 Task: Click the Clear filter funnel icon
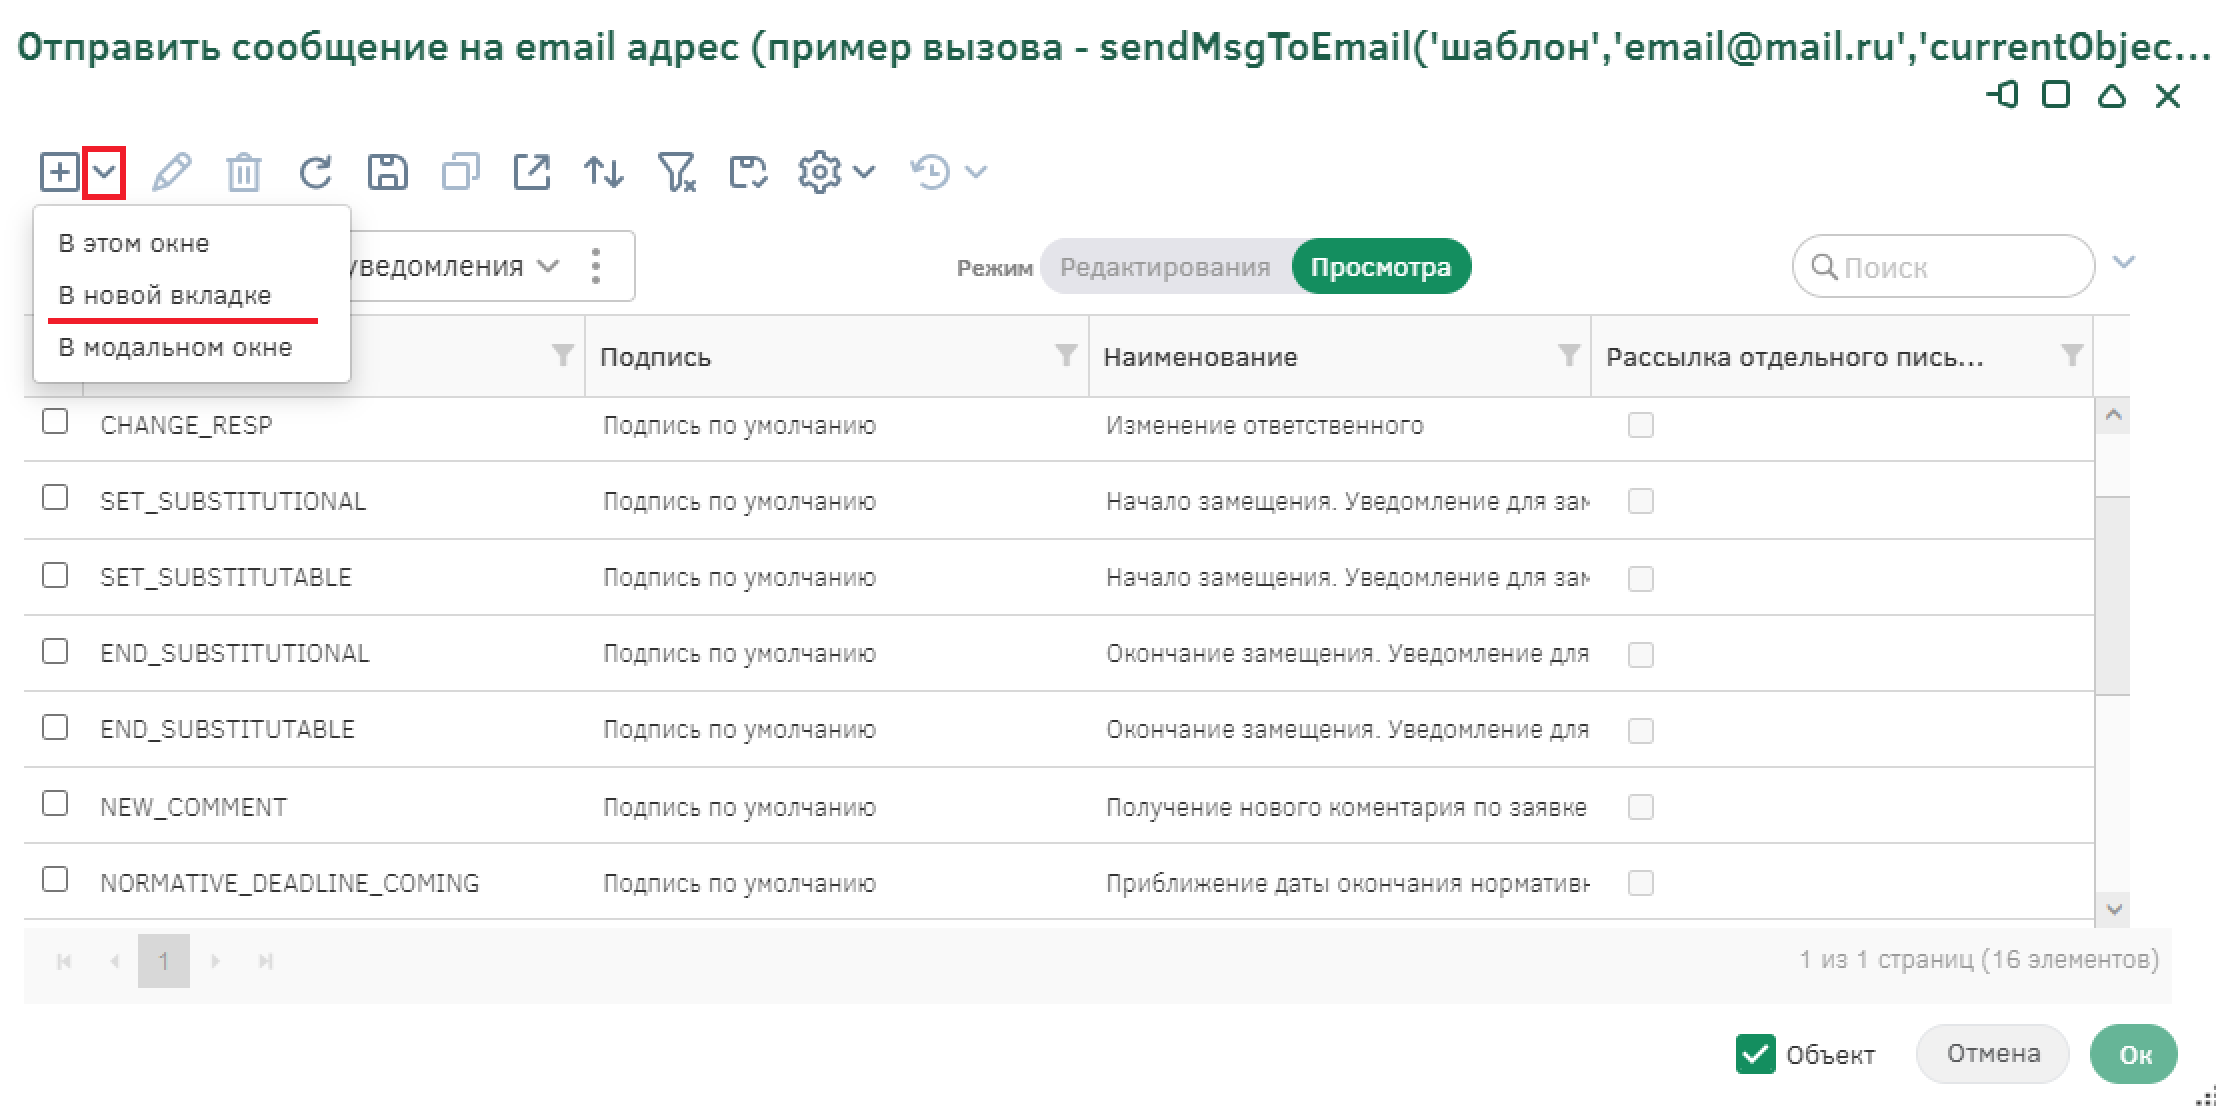click(677, 172)
